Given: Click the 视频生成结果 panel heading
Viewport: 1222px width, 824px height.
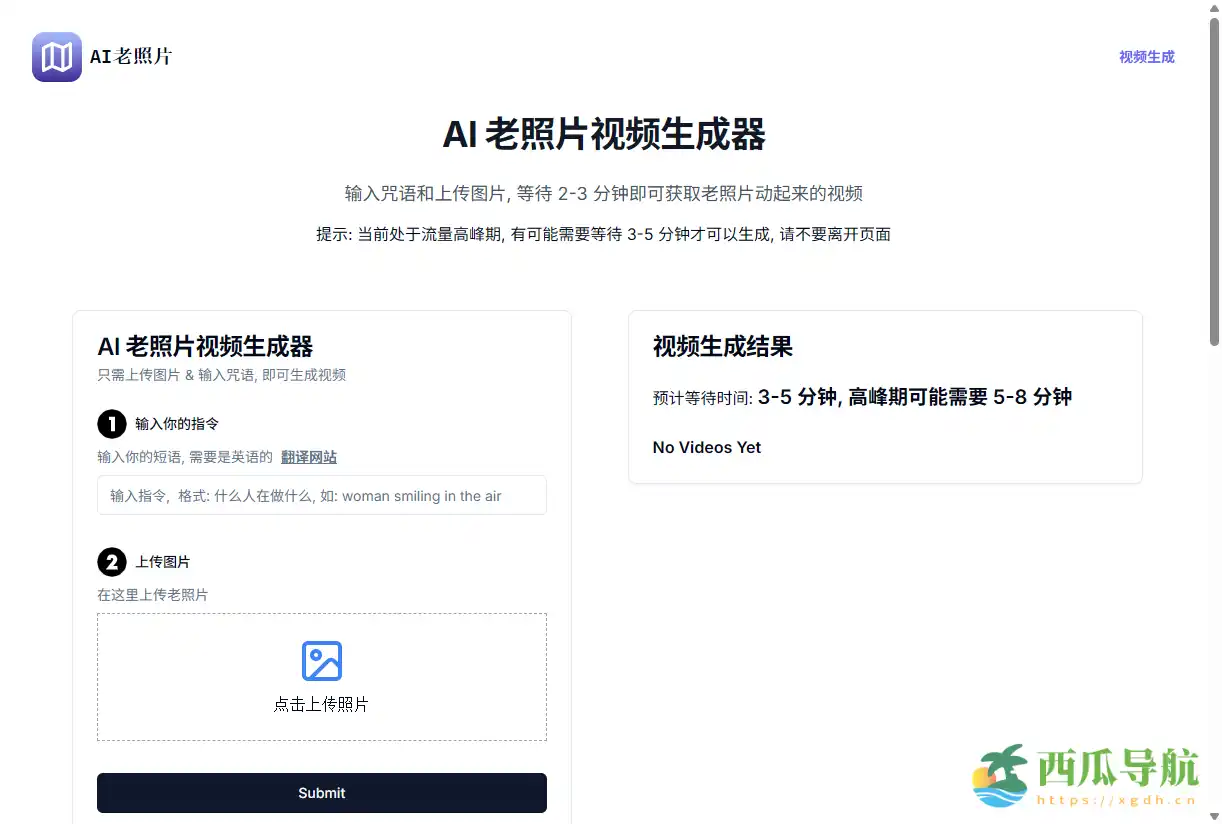Looking at the screenshot, I should coord(722,347).
